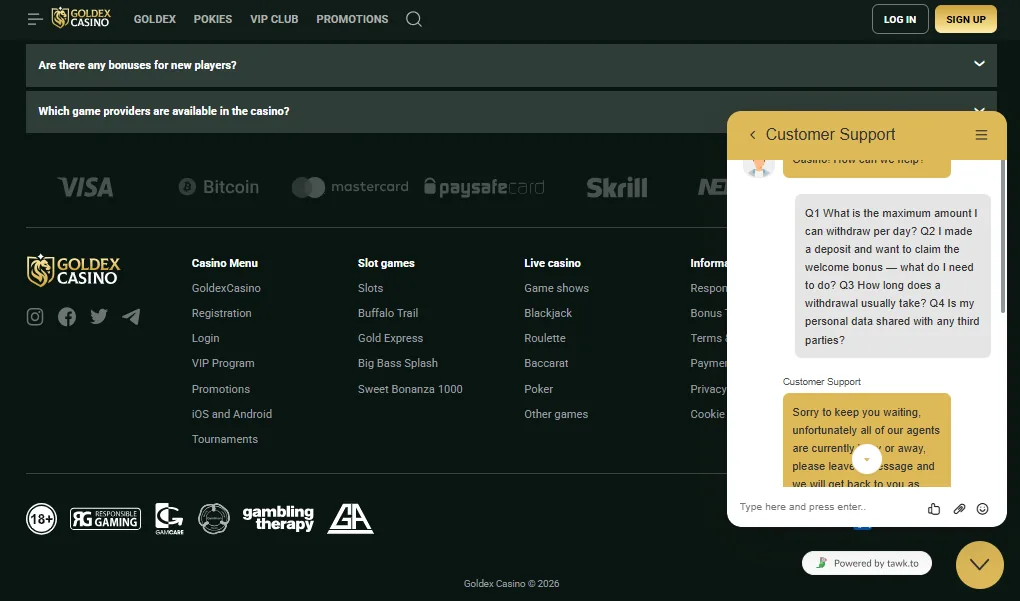Click the chat message input field
The height and width of the screenshot is (601, 1020).
[x=826, y=507]
